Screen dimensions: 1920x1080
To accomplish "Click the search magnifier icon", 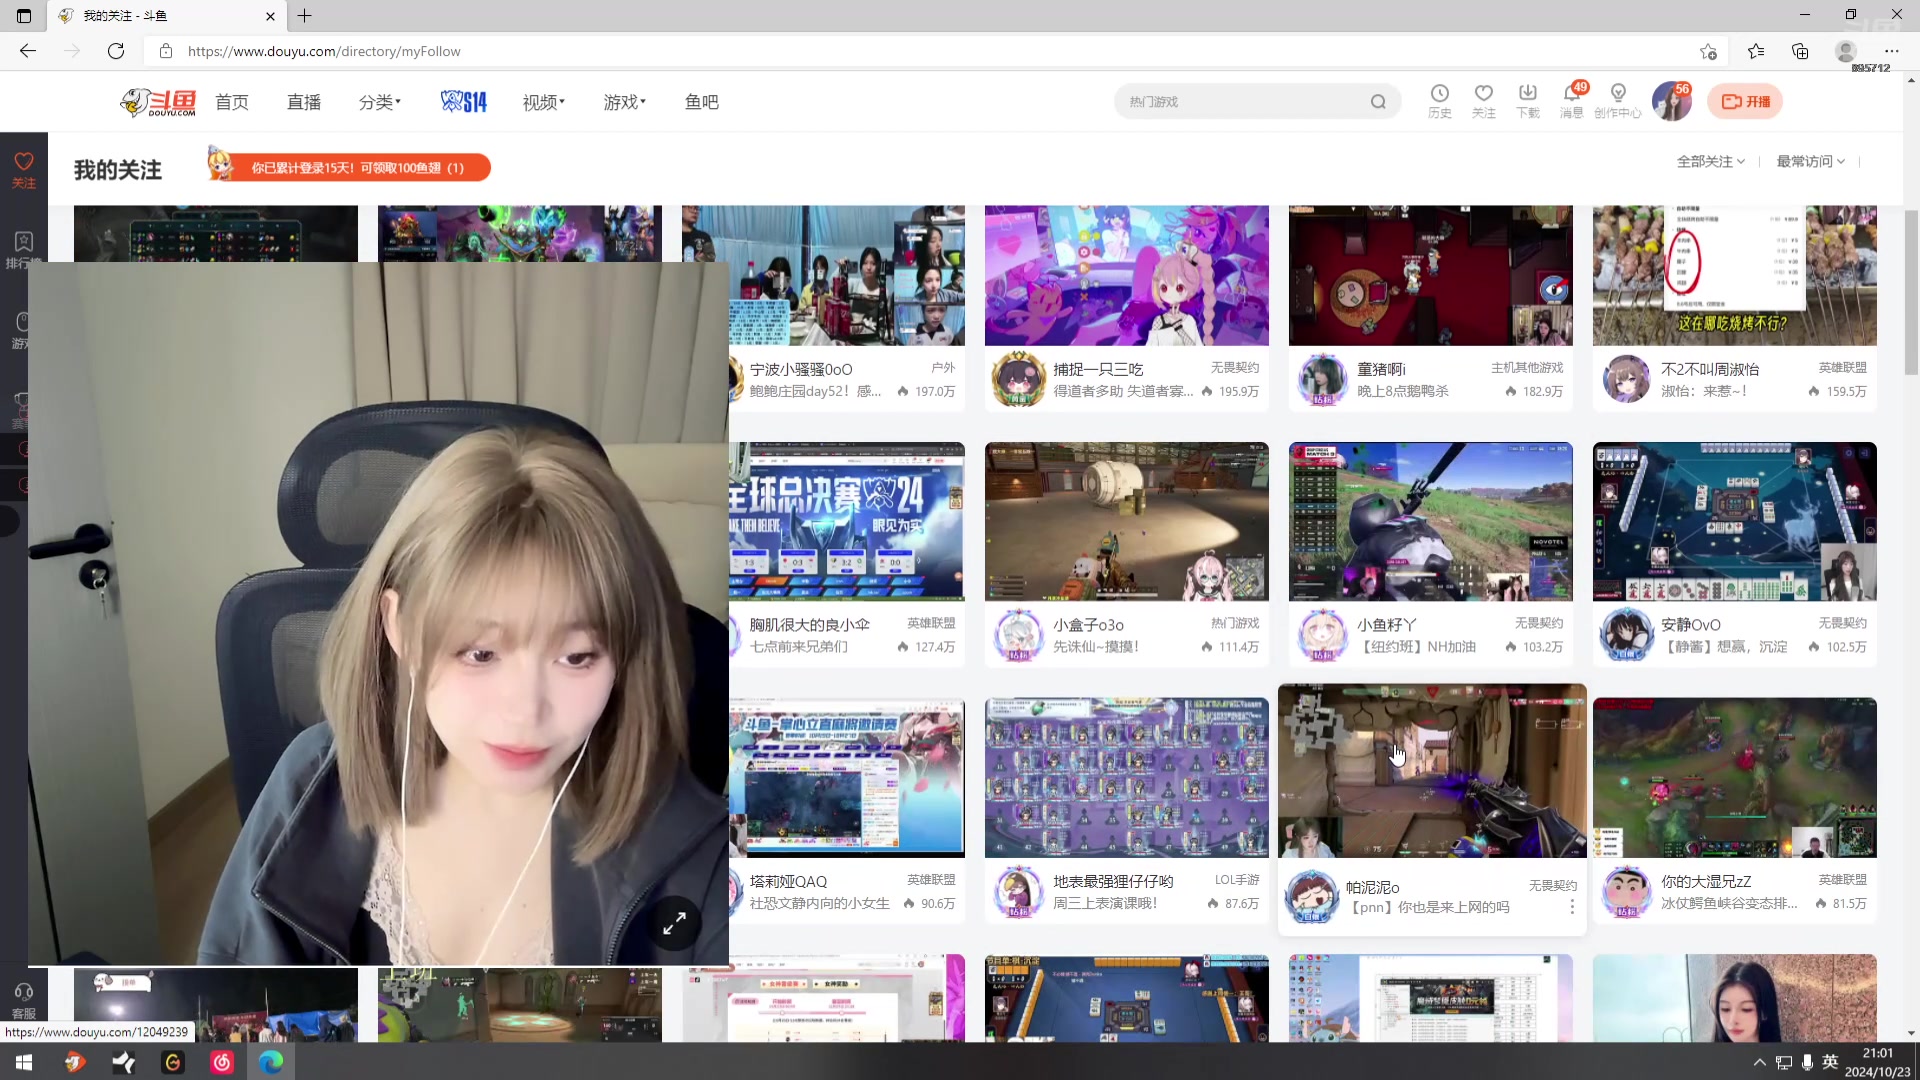I will point(1378,102).
